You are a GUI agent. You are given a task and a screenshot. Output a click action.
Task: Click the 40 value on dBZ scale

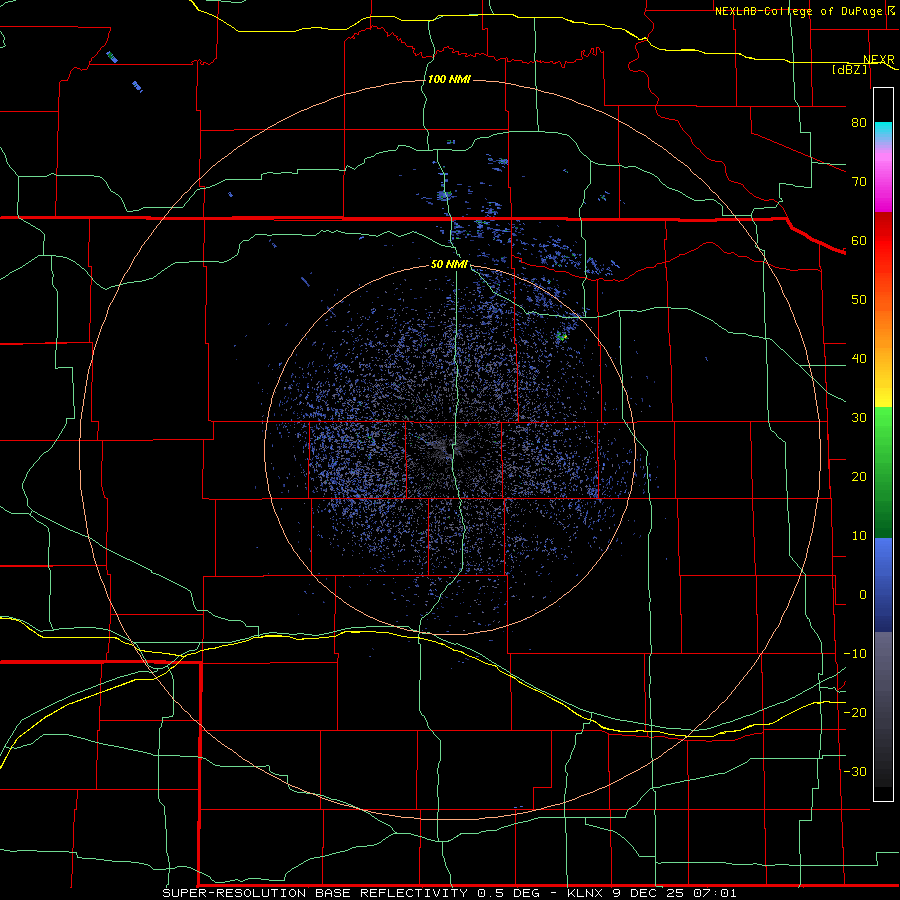[859, 359]
